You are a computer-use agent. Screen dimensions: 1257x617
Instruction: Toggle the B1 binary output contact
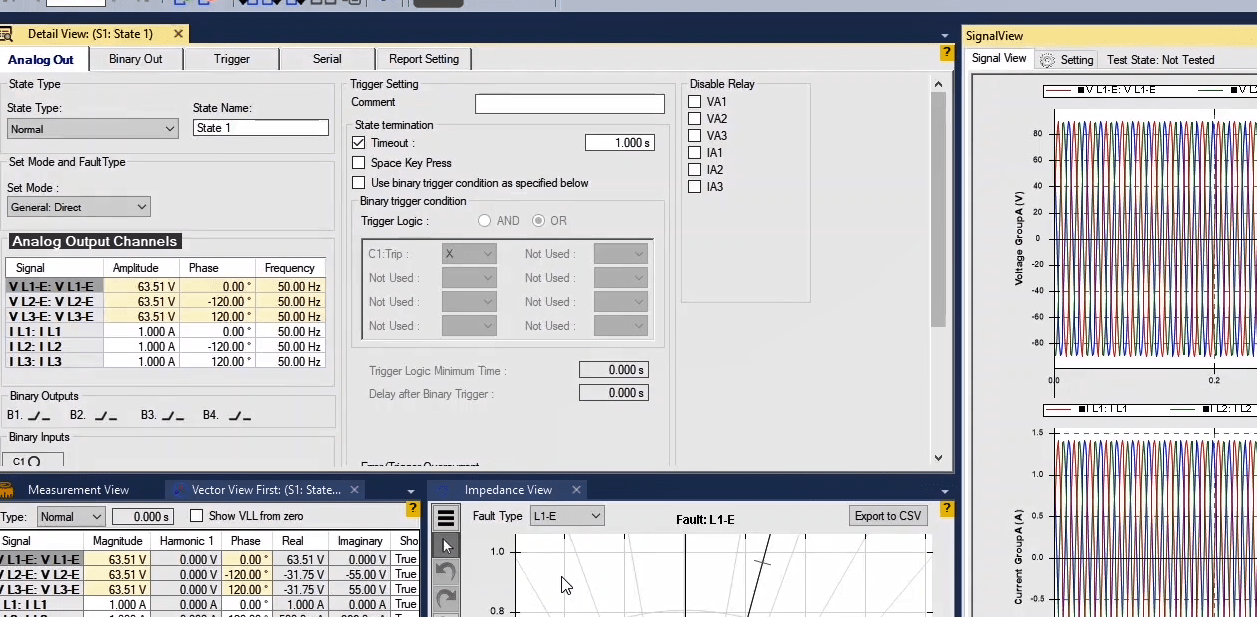pos(39,415)
